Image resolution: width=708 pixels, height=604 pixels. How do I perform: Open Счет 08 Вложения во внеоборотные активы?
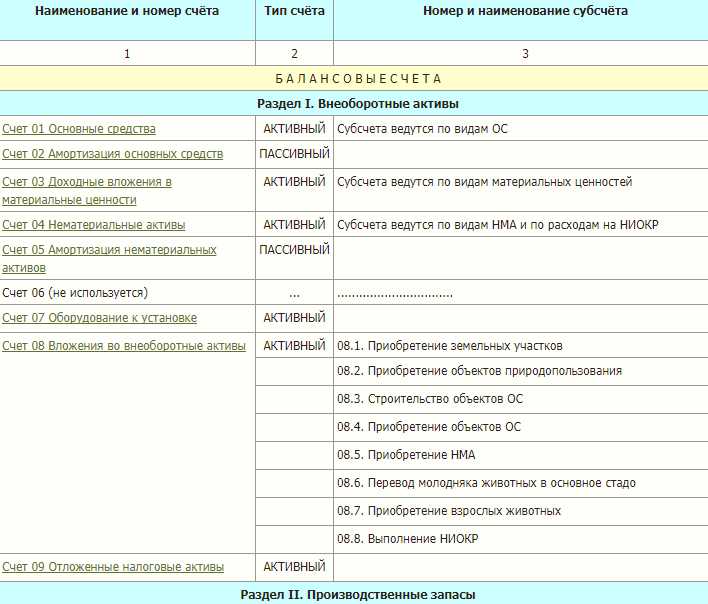click(123, 346)
